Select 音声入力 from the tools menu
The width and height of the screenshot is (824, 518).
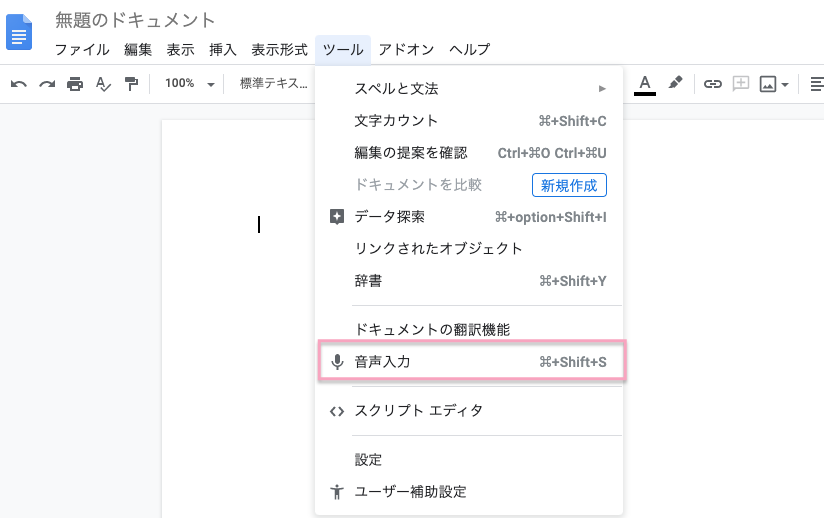point(470,362)
